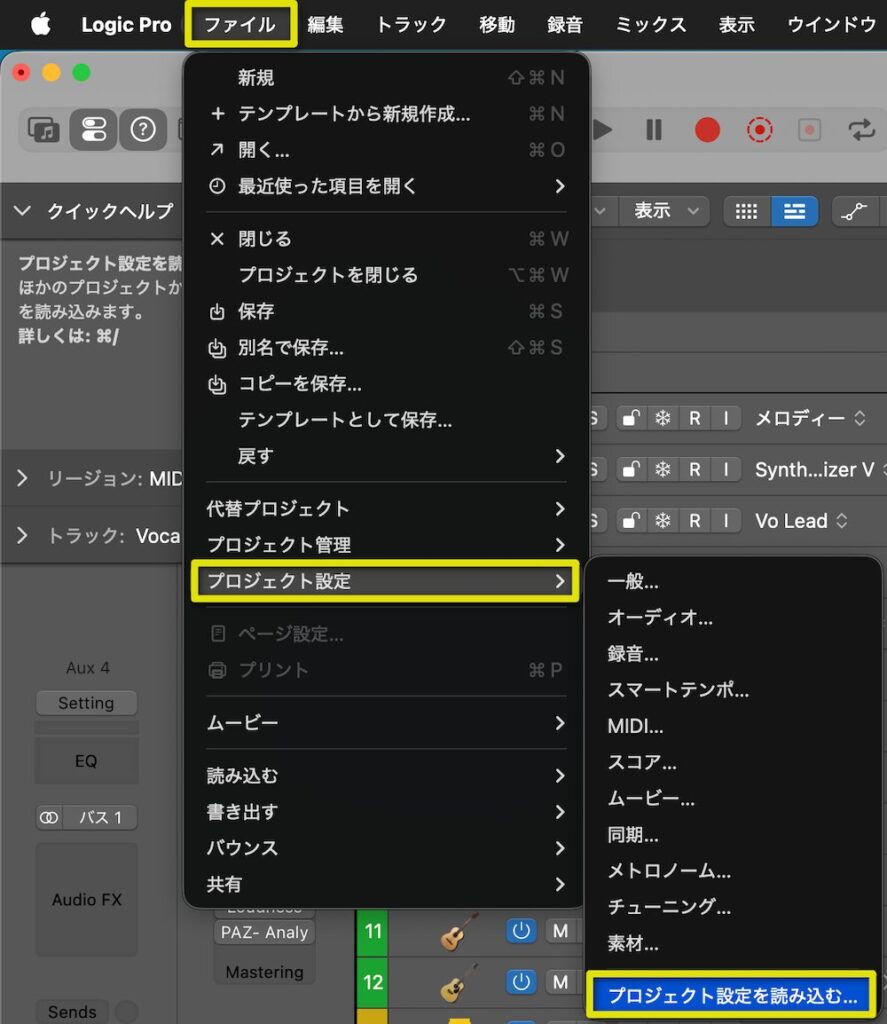
Task: Record-enable the Vo Lead track
Action: pos(694,520)
